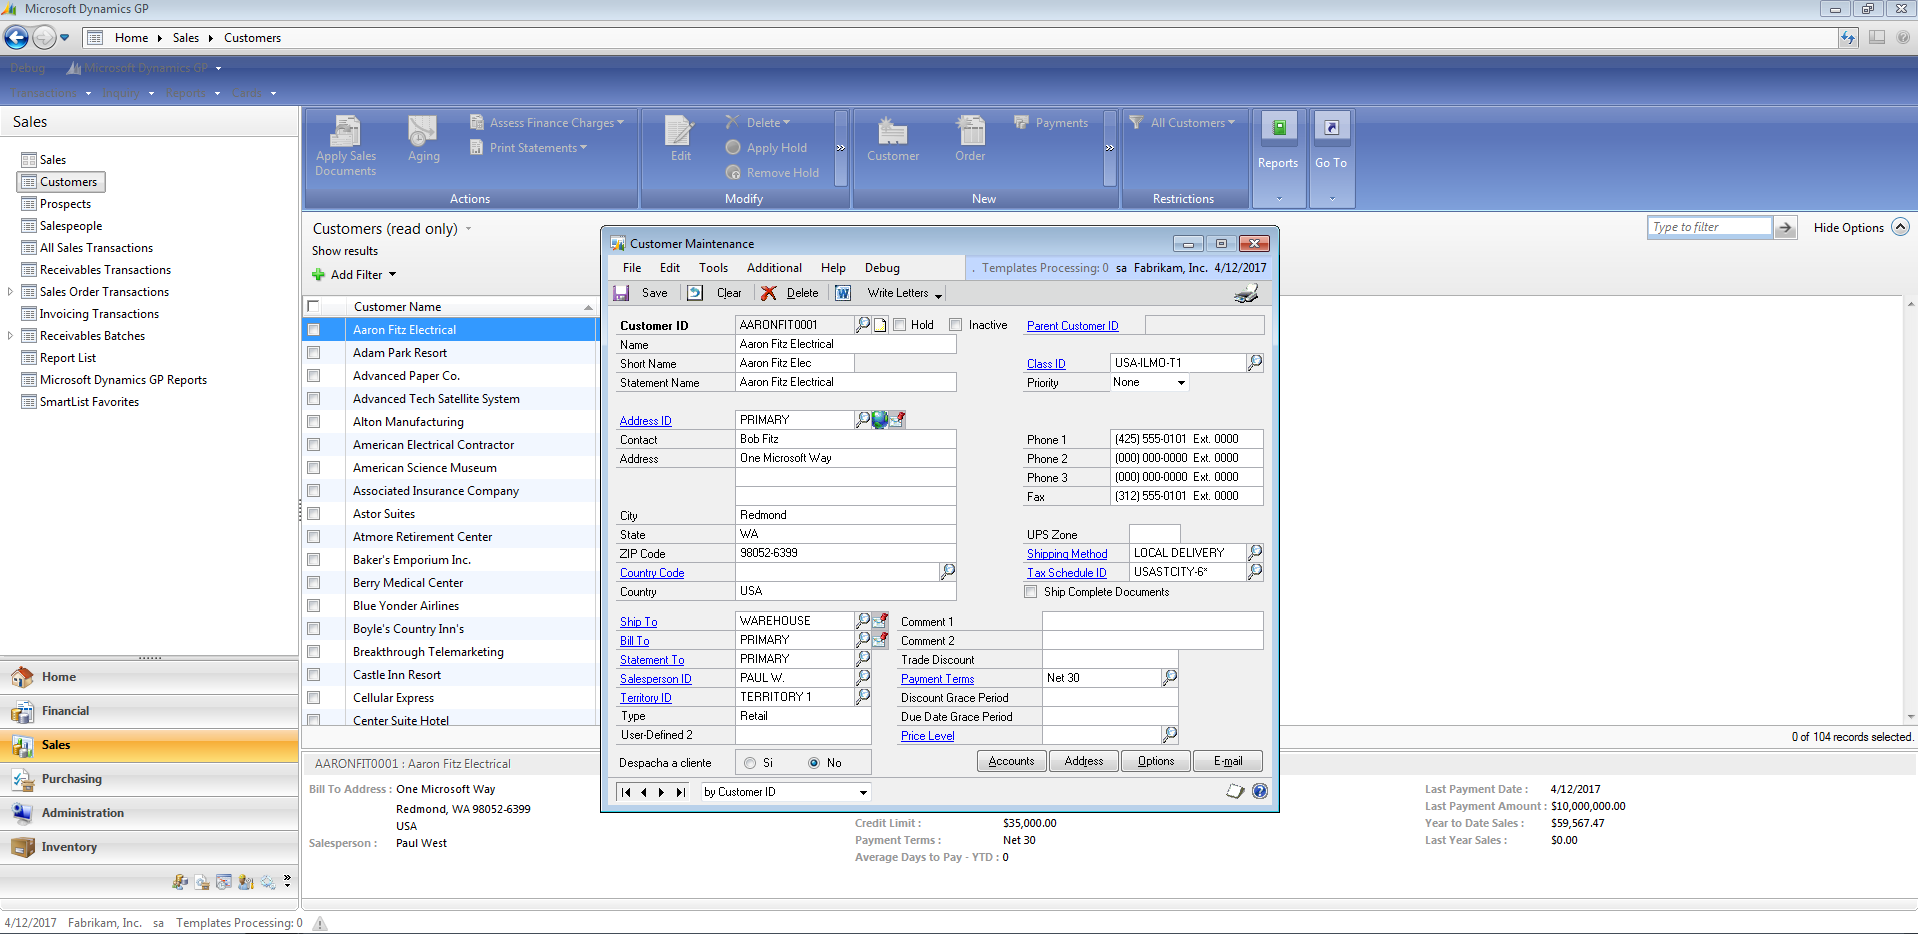Toggle the Hold checkbox
Viewport: 1918px width, 934px height.
point(900,325)
